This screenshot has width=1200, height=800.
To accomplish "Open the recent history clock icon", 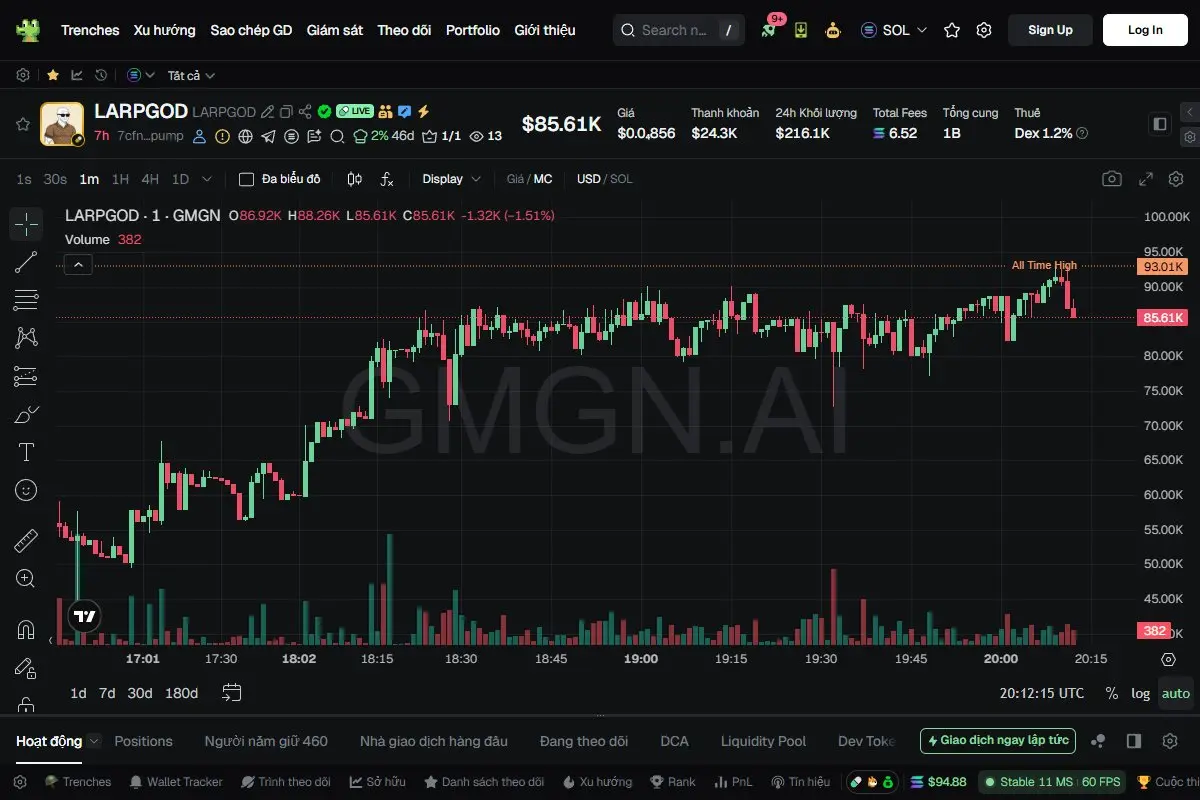I will point(101,75).
